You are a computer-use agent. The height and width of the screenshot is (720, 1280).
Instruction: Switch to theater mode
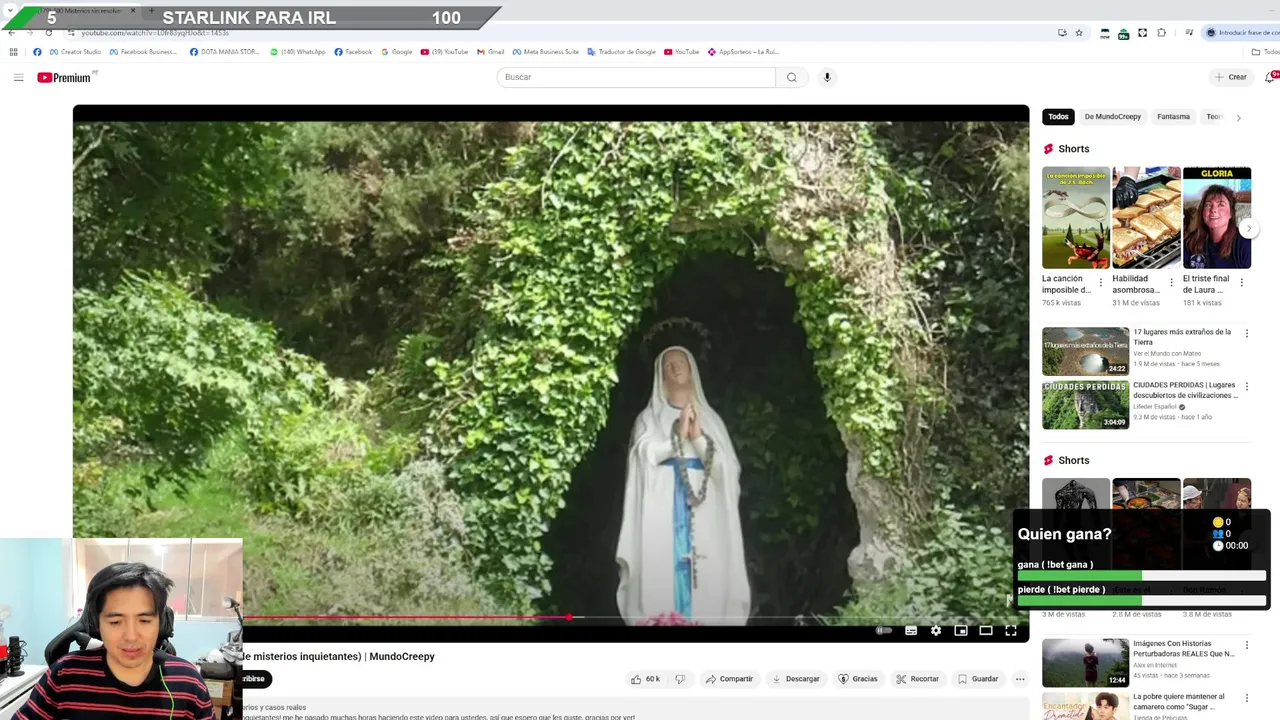986,630
